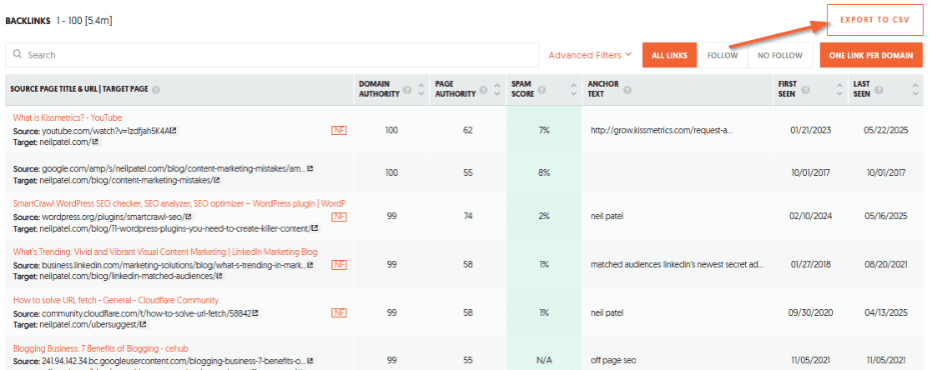Viewport: 936px width, 370px height.
Task: Open the Domain Authority help icon
Action: [407, 91]
